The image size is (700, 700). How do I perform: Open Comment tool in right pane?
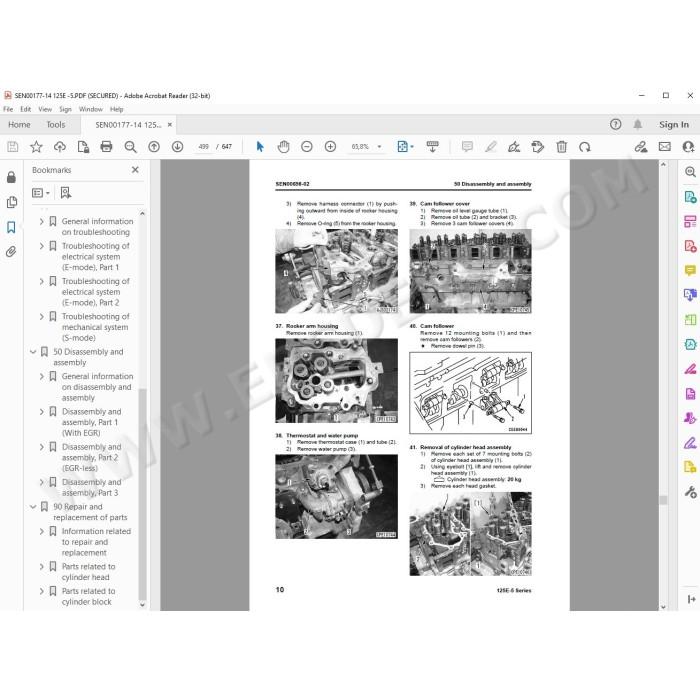[x=690, y=271]
